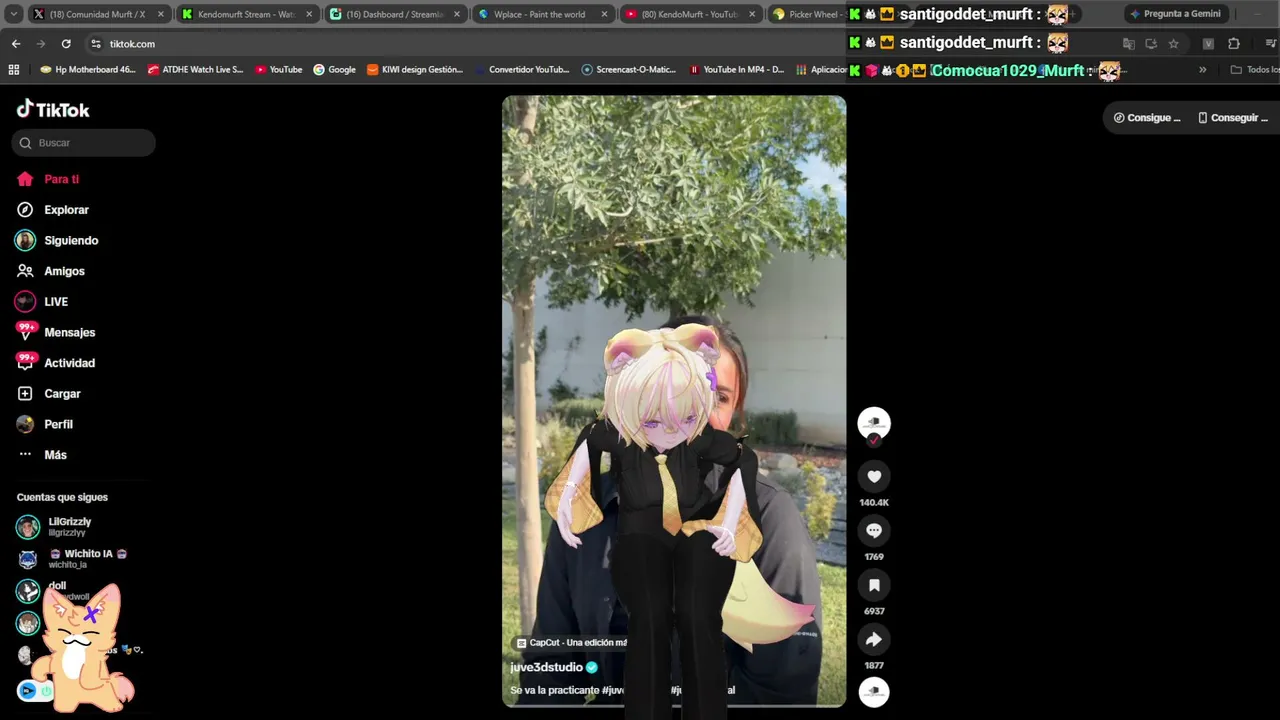Close the Comunidad Murft X tab

point(161,14)
